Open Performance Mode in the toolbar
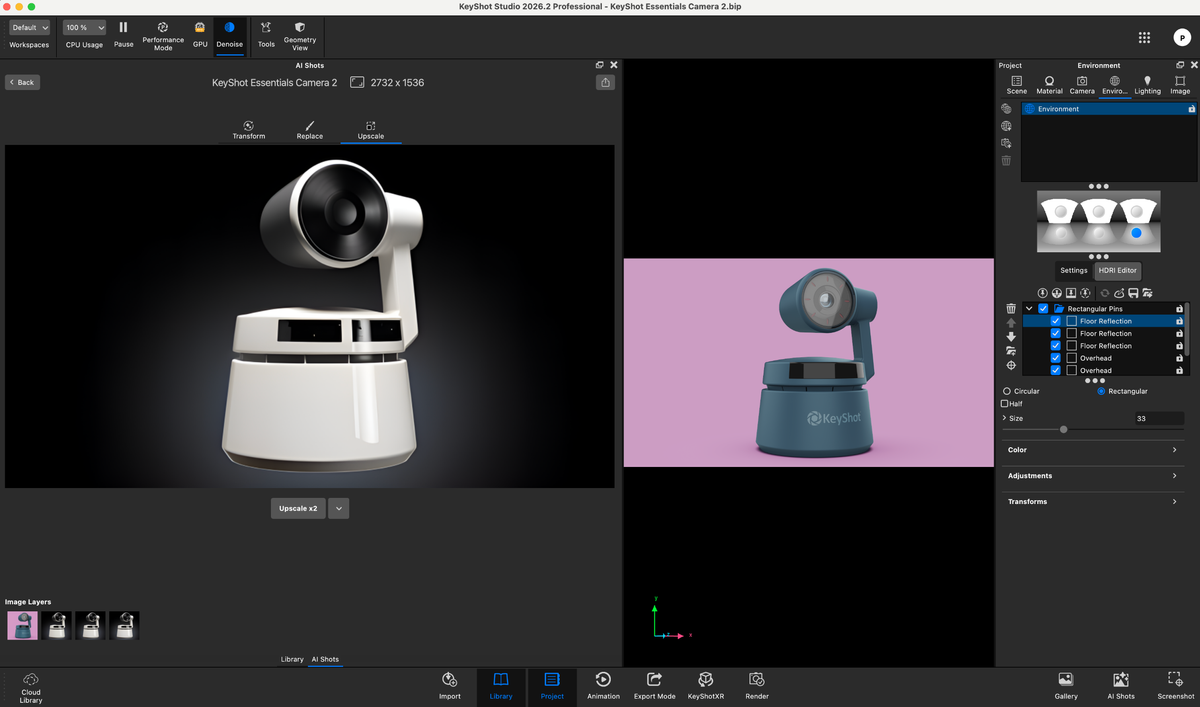Screen dimensions: 1200x707 [163, 35]
